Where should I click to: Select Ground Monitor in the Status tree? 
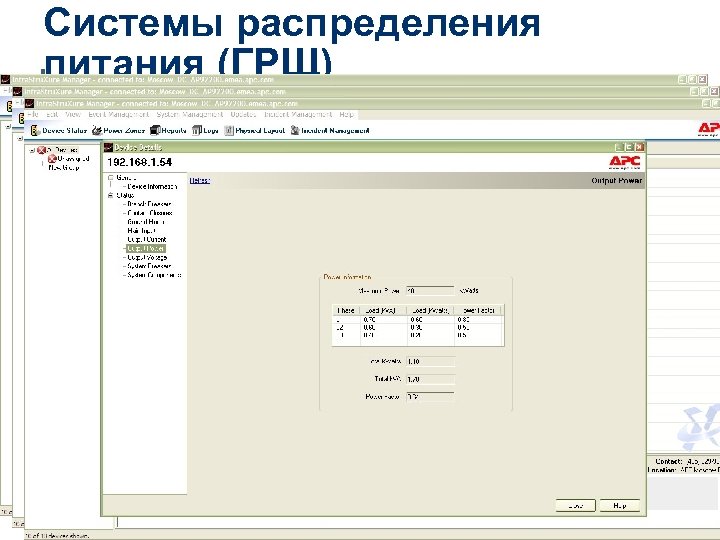(146, 222)
